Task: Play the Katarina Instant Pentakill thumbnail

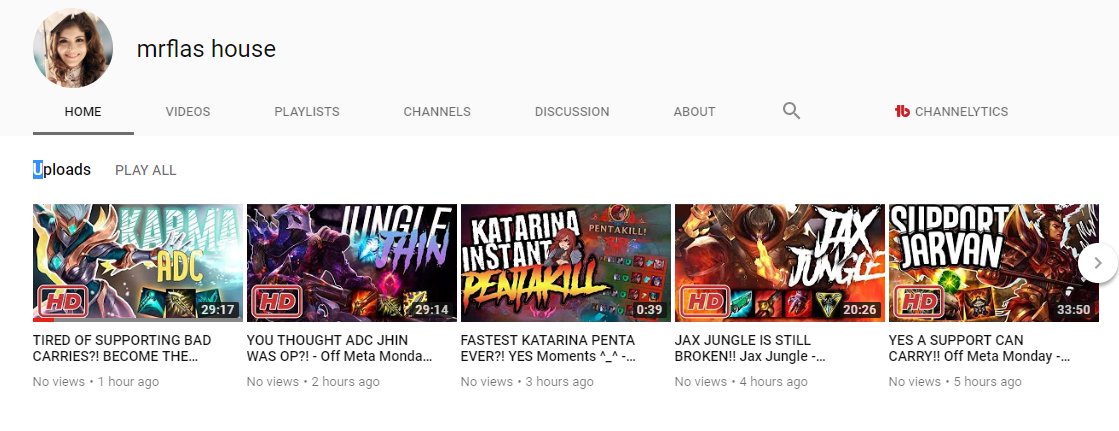Action: pos(566,263)
